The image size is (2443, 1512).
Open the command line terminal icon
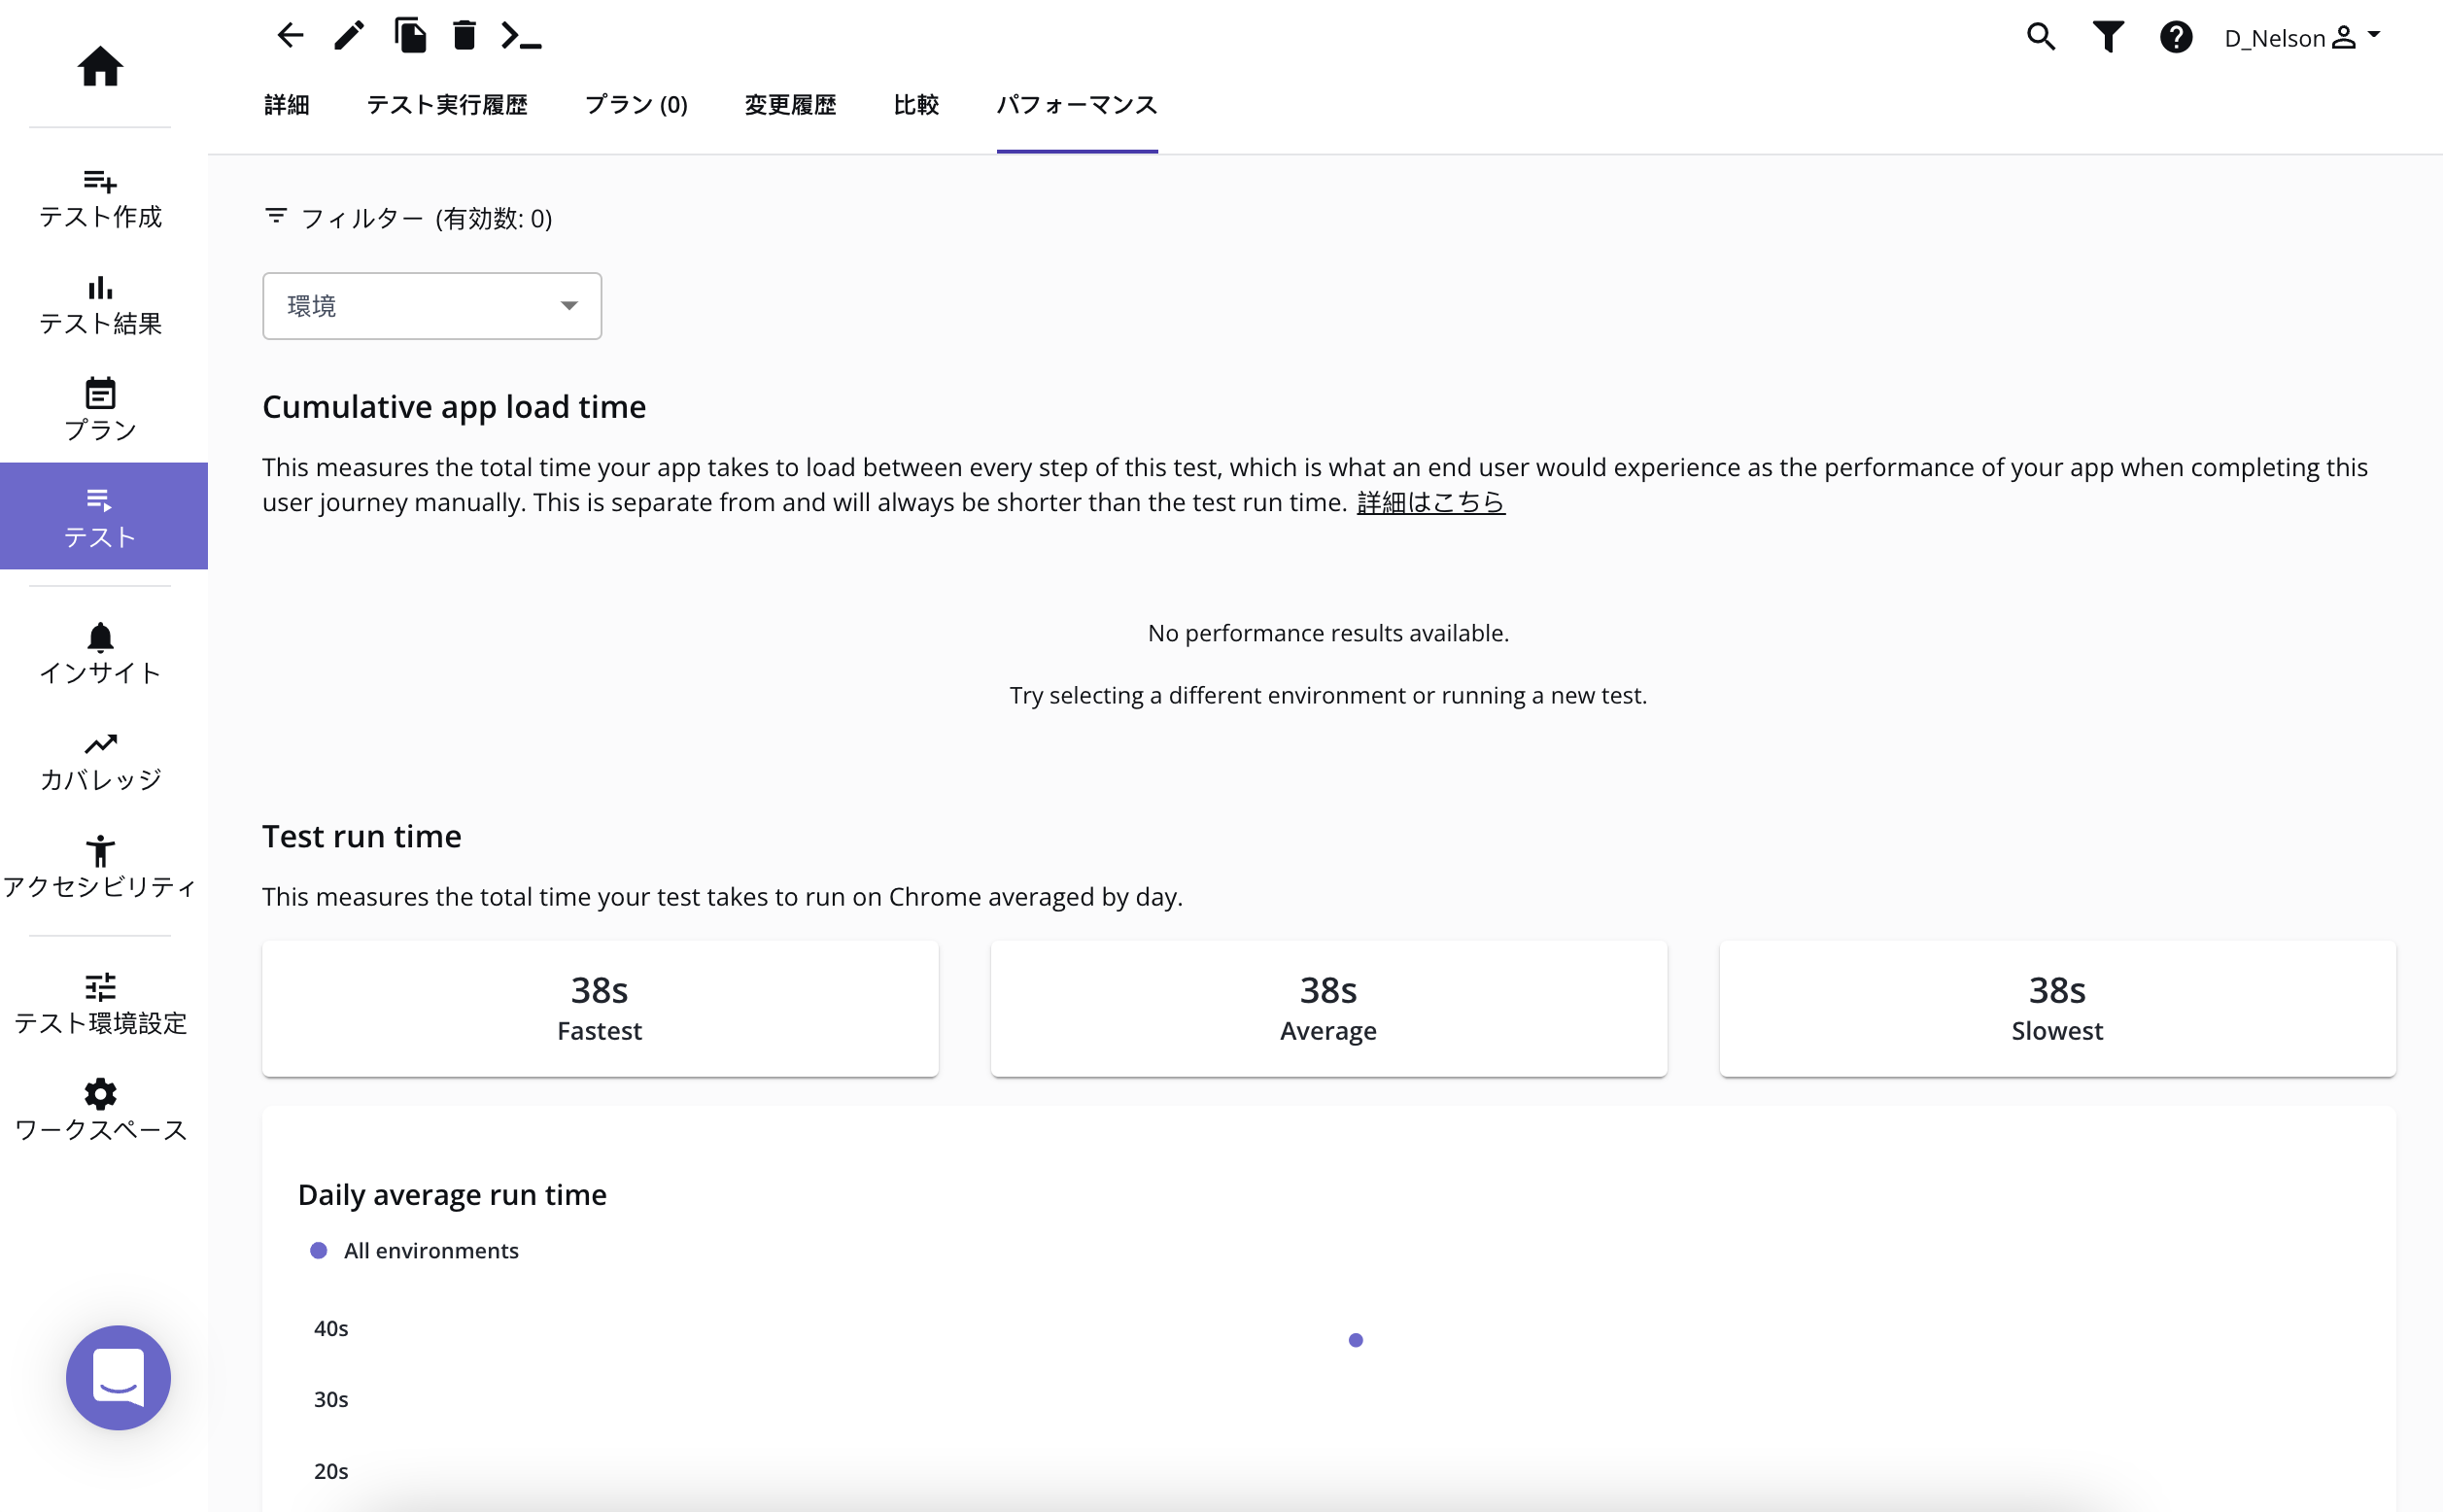coord(521,36)
